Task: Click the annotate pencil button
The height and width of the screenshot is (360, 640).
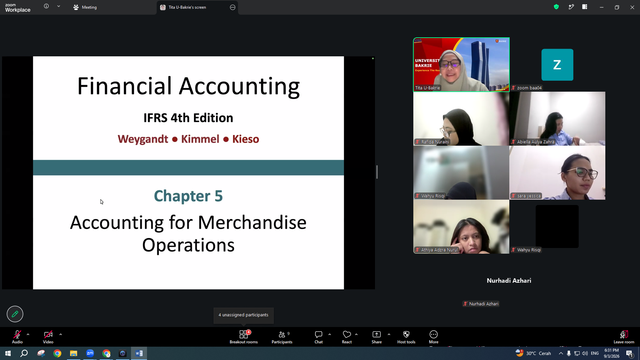Action: (15, 314)
